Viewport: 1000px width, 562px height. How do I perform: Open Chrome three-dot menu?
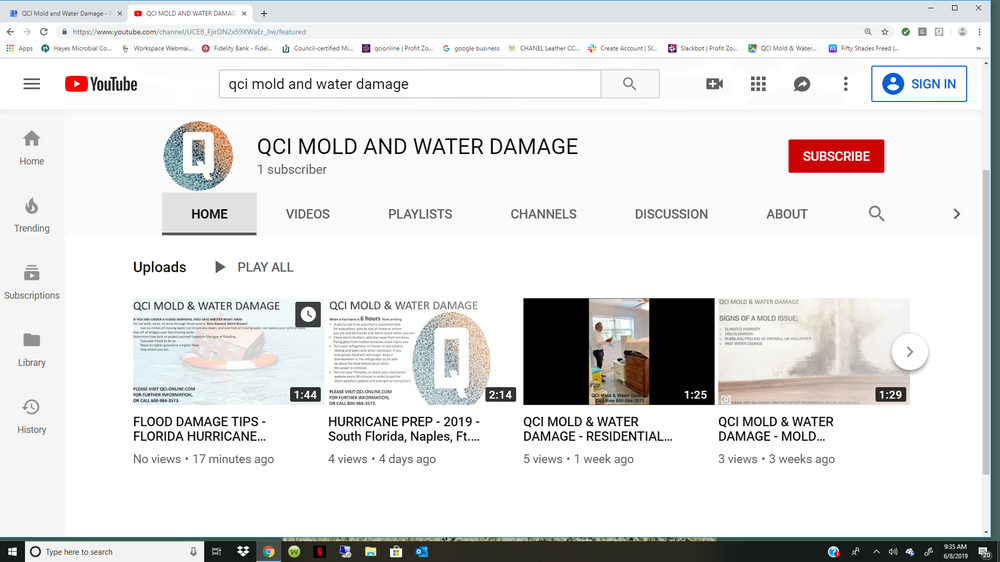979,32
